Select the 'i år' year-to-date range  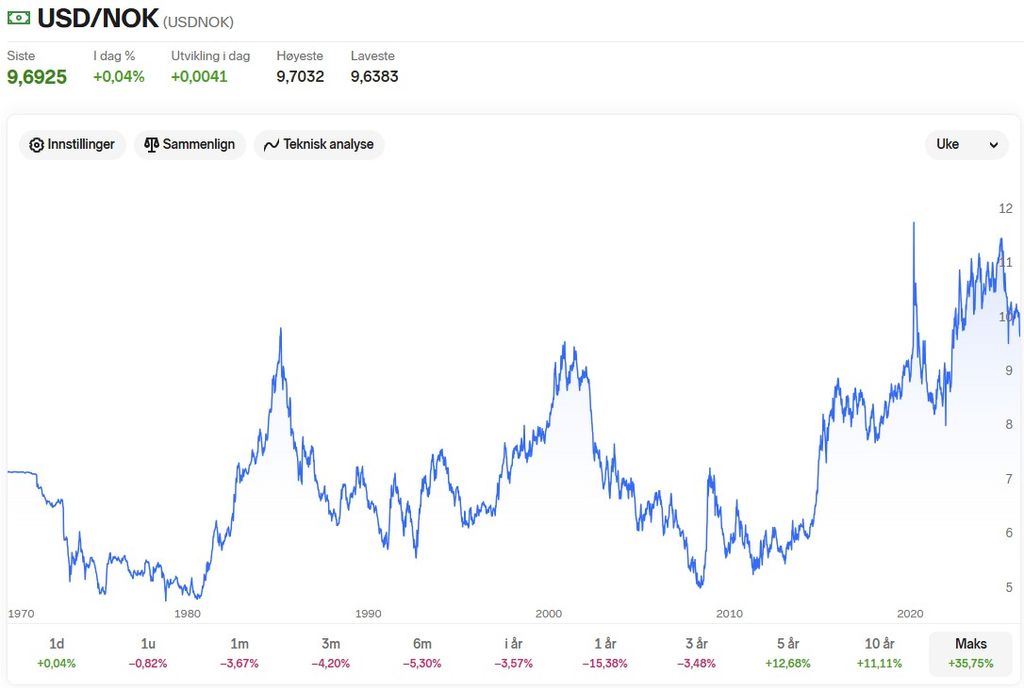coord(514,653)
